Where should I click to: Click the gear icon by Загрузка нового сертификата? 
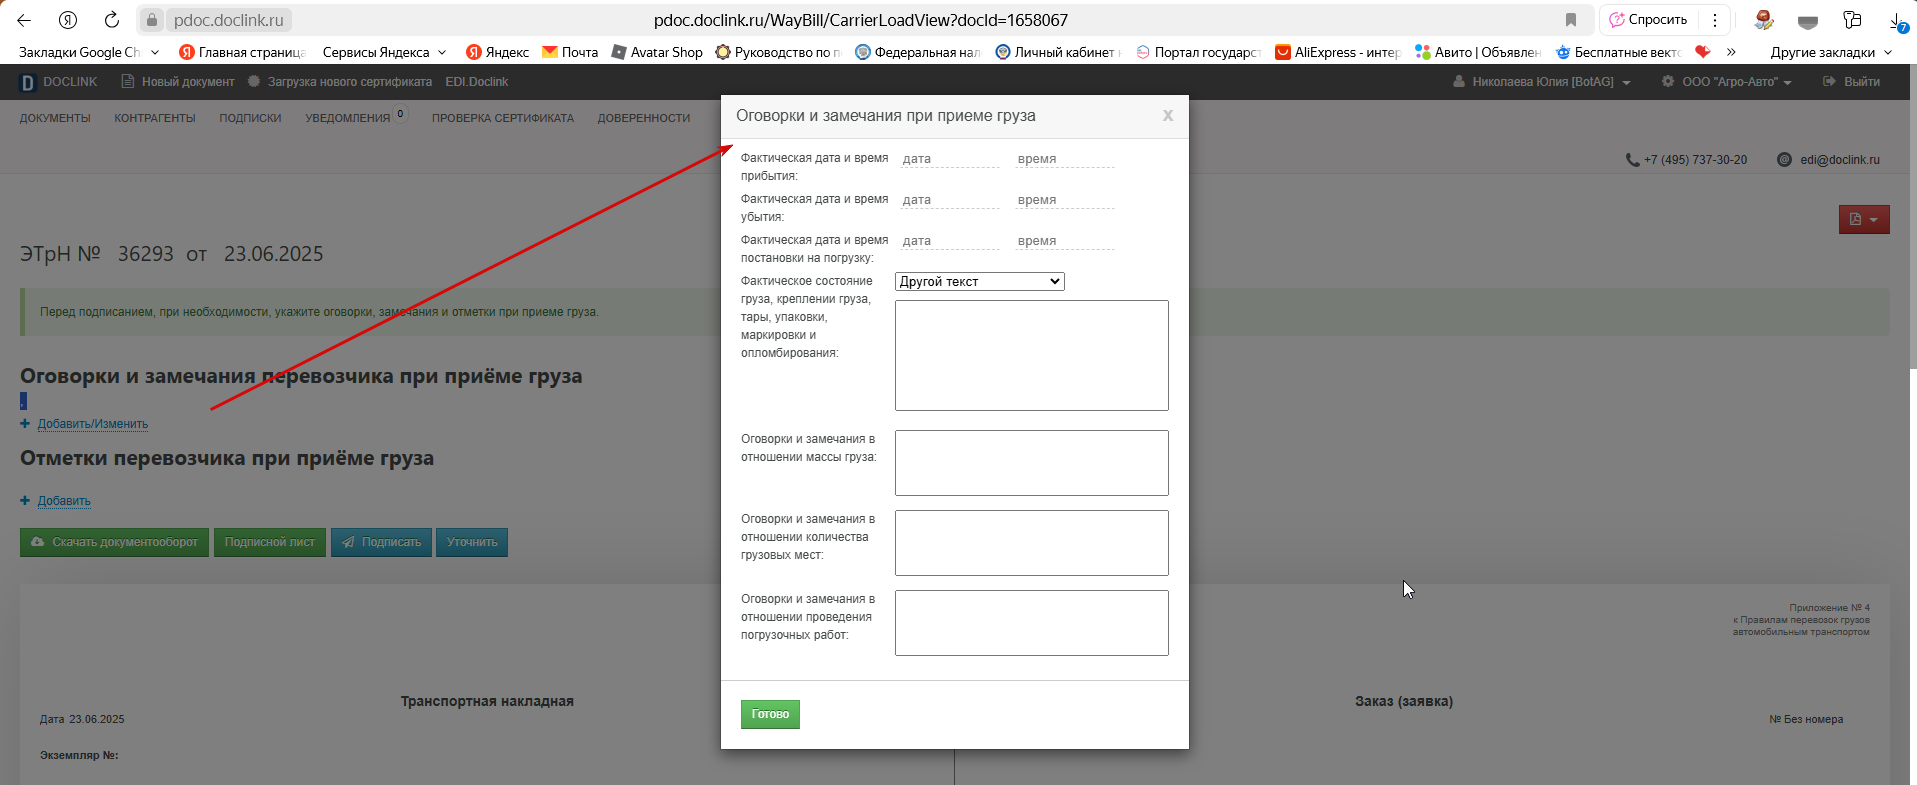(254, 82)
